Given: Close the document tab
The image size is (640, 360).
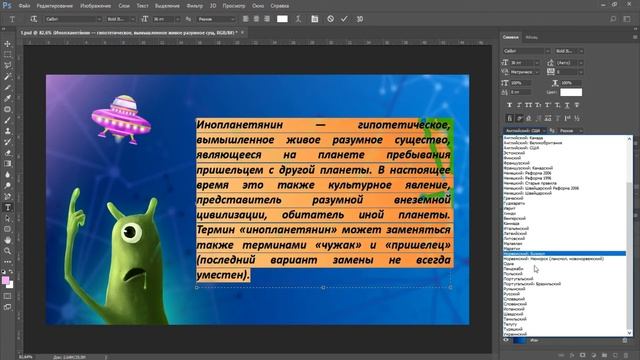Looking at the screenshot, I should point(242,32).
